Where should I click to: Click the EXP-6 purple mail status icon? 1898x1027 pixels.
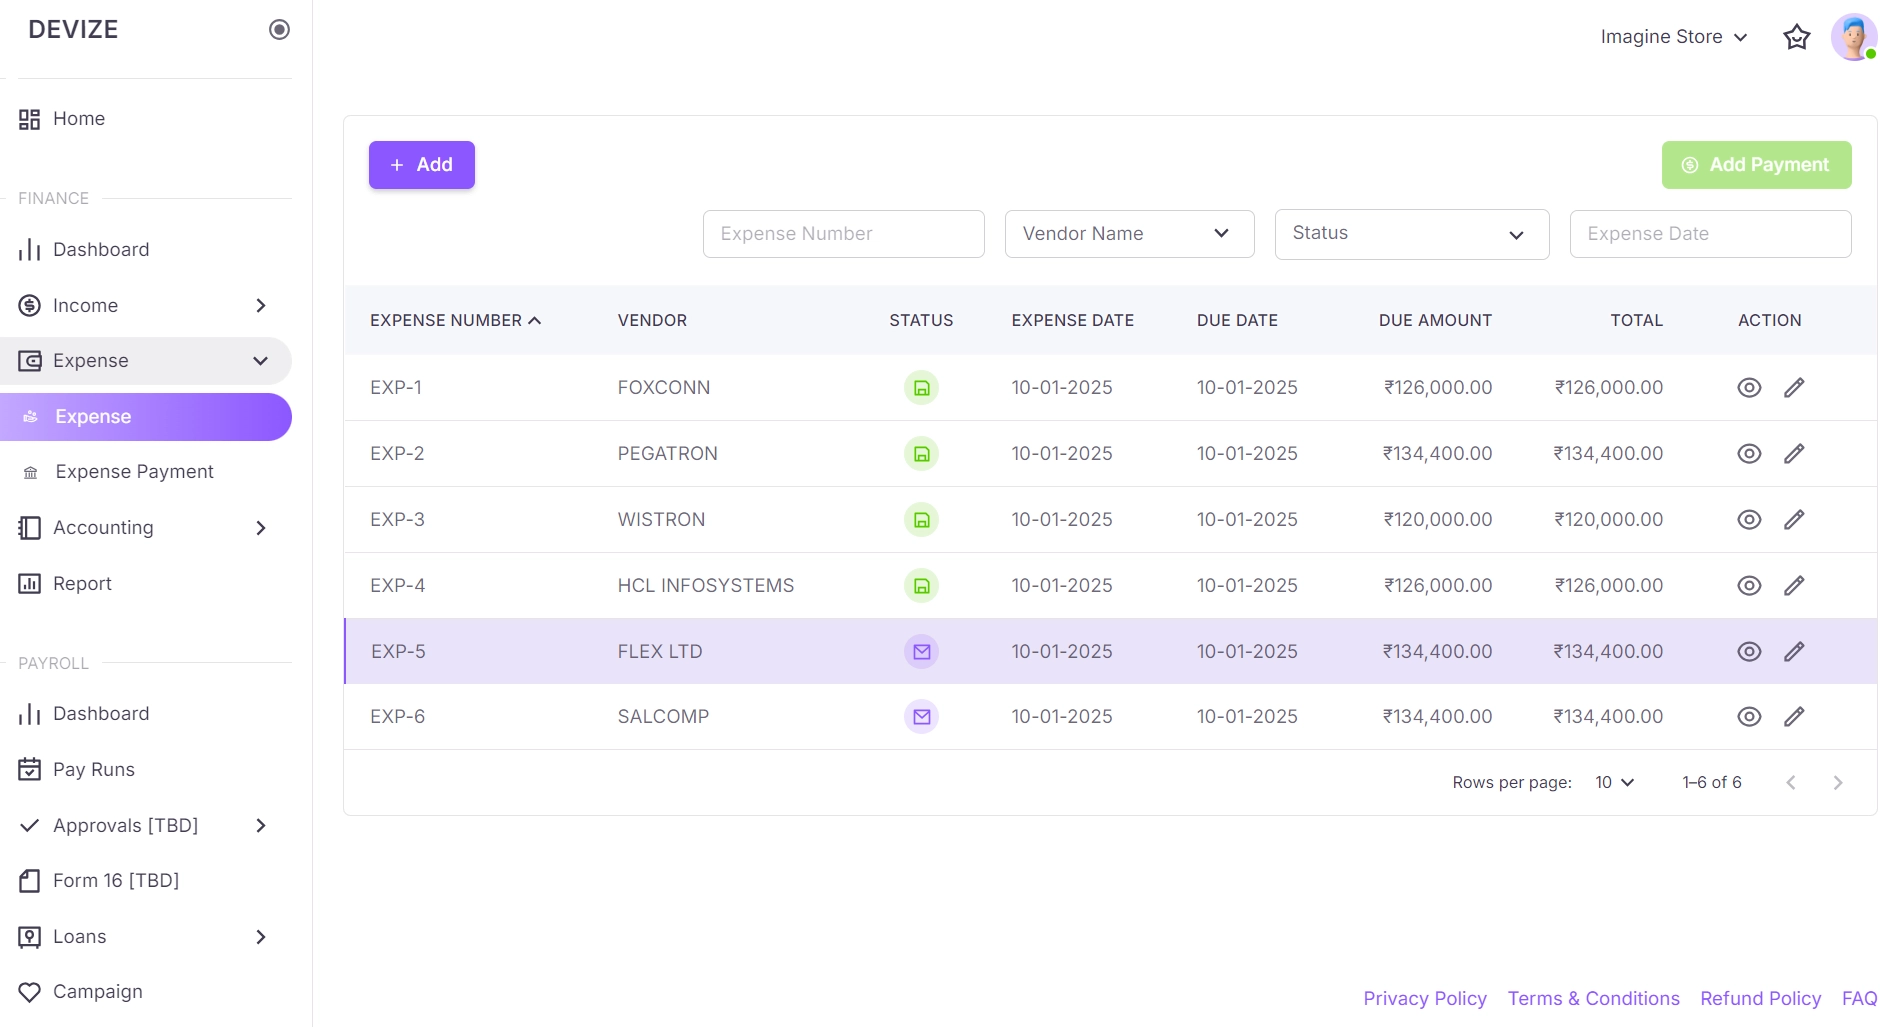[922, 717]
